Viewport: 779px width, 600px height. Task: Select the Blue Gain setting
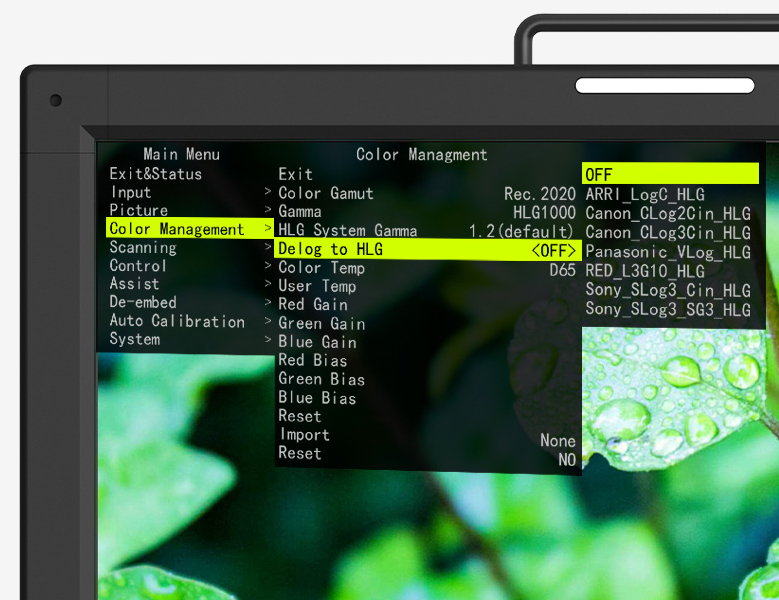(x=317, y=342)
